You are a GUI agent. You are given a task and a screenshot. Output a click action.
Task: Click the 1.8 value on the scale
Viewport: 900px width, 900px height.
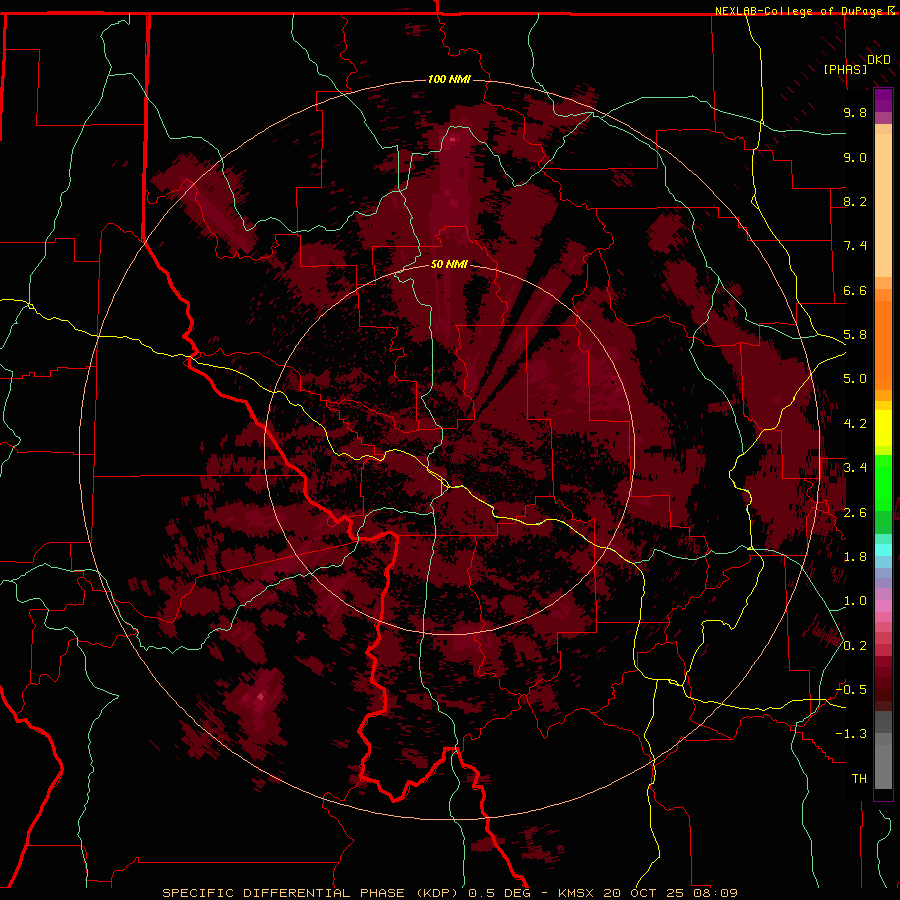coord(855,557)
